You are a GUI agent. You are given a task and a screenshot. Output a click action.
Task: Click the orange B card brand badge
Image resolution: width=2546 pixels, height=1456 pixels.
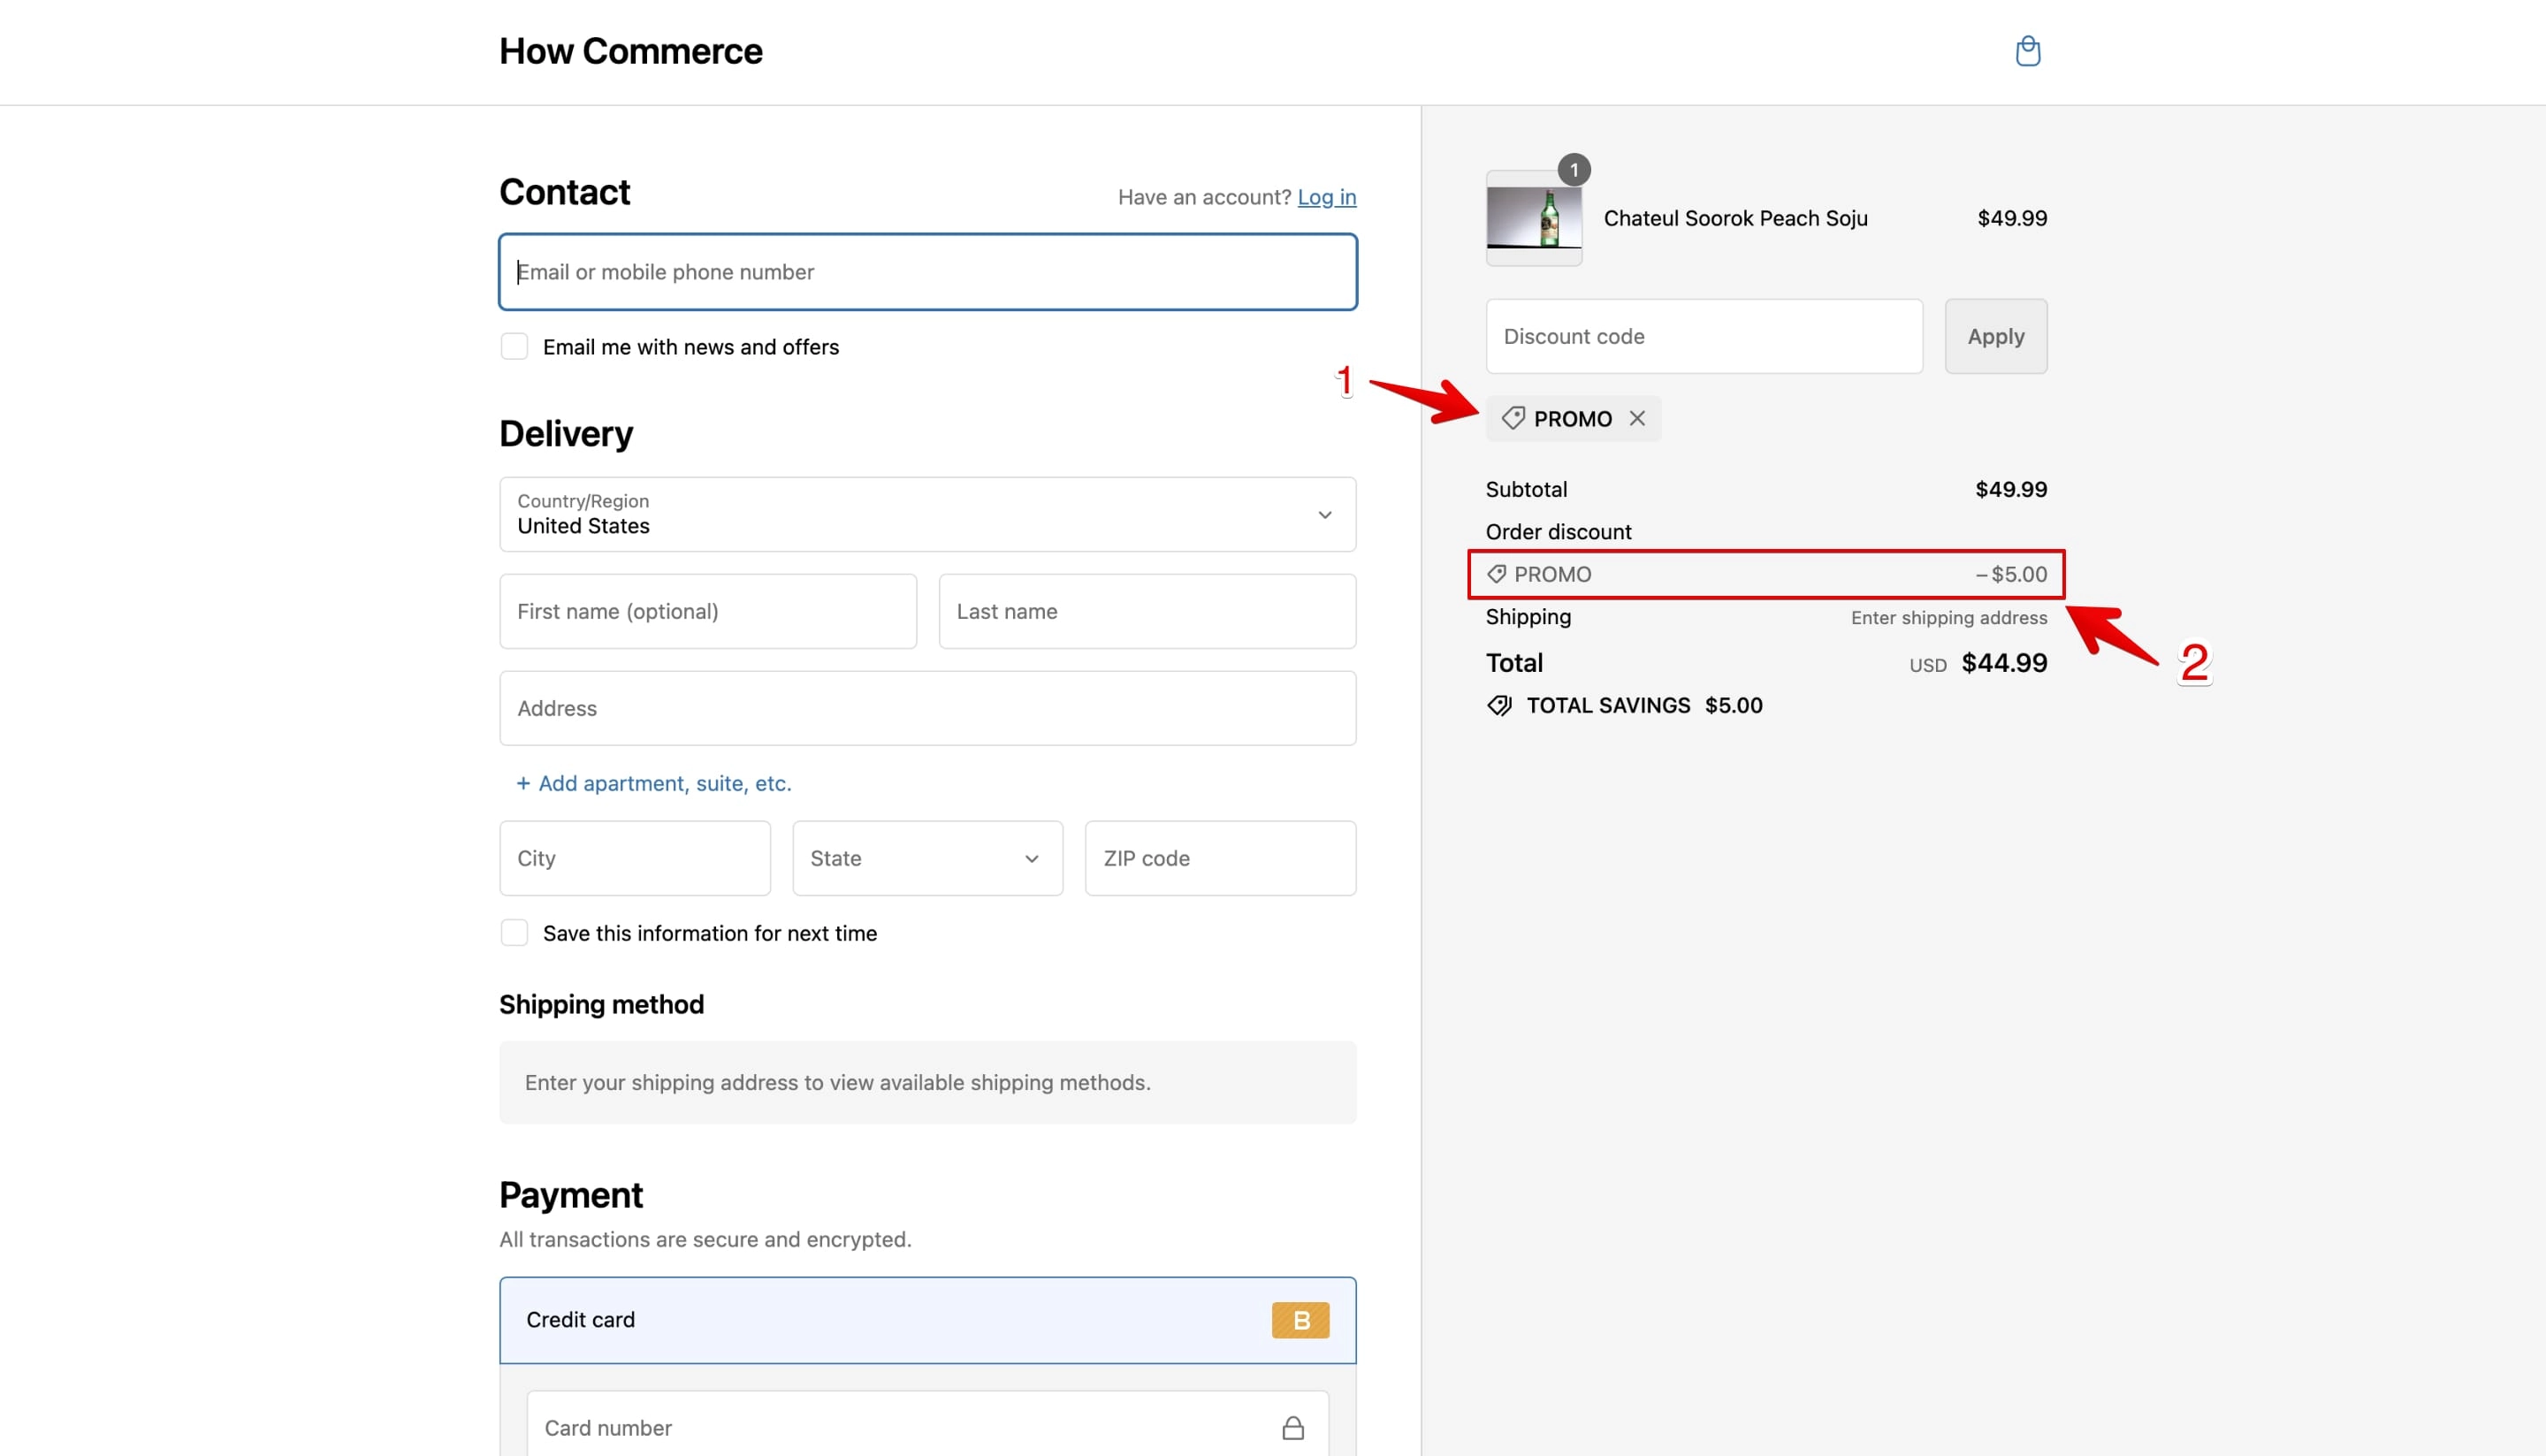[1300, 1320]
